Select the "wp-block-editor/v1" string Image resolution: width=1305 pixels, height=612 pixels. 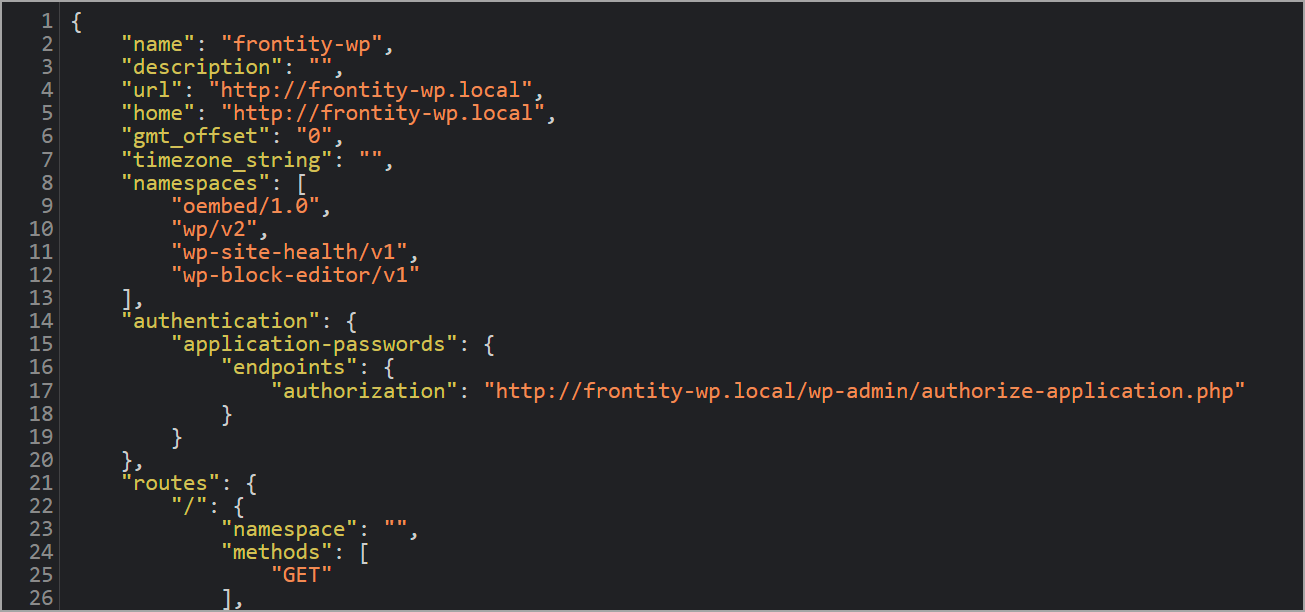[296, 274]
